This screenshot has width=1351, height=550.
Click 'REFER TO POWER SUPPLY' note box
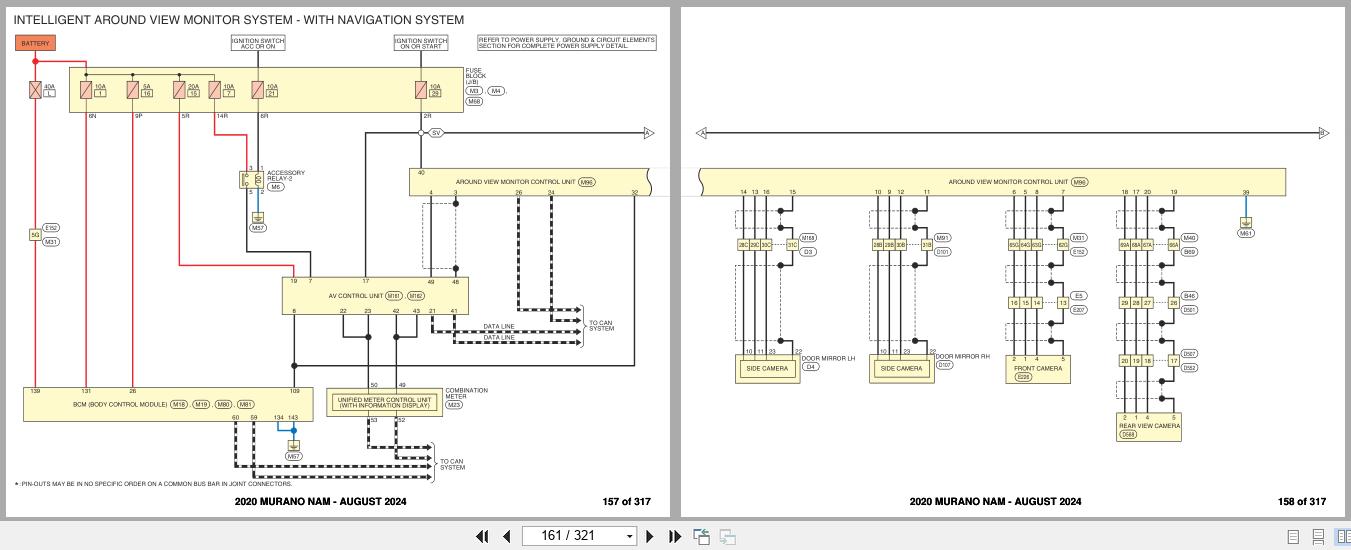567,43
